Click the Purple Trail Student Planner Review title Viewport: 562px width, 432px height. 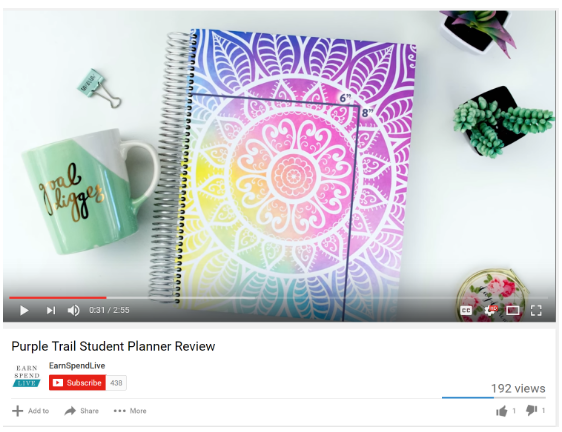tap(113, 346)
